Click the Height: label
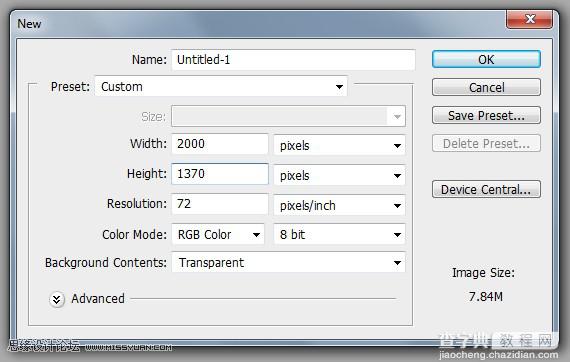Screen dimensions: 570x362 click(147, 174)
